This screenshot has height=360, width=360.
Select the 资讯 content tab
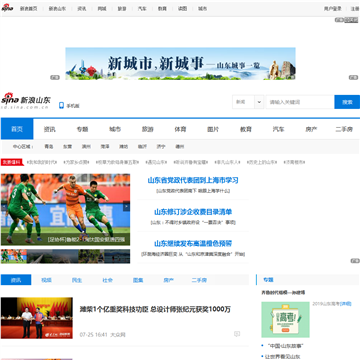pos(16,280)
